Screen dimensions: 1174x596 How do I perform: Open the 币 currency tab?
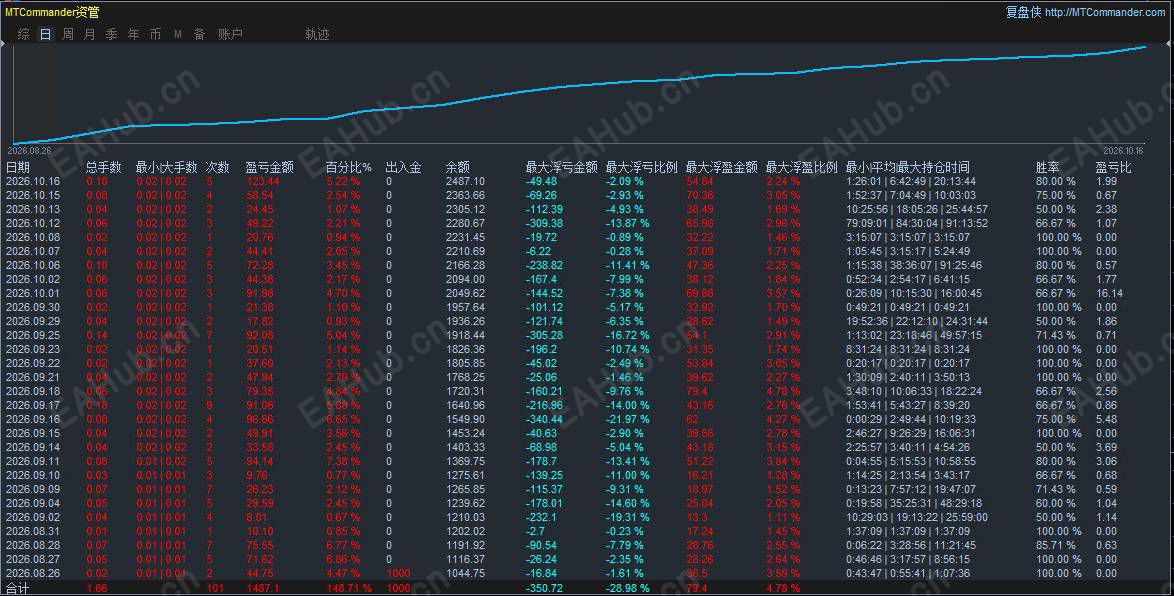coord(155,34)
